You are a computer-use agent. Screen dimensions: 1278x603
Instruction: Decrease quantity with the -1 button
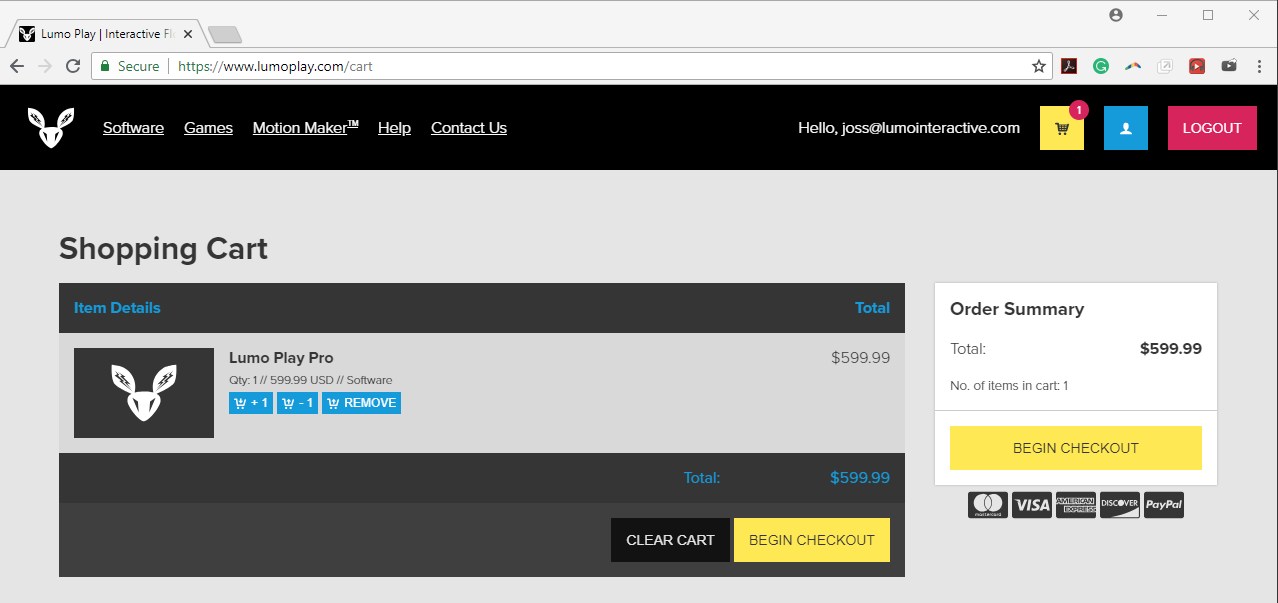point(298,403)
